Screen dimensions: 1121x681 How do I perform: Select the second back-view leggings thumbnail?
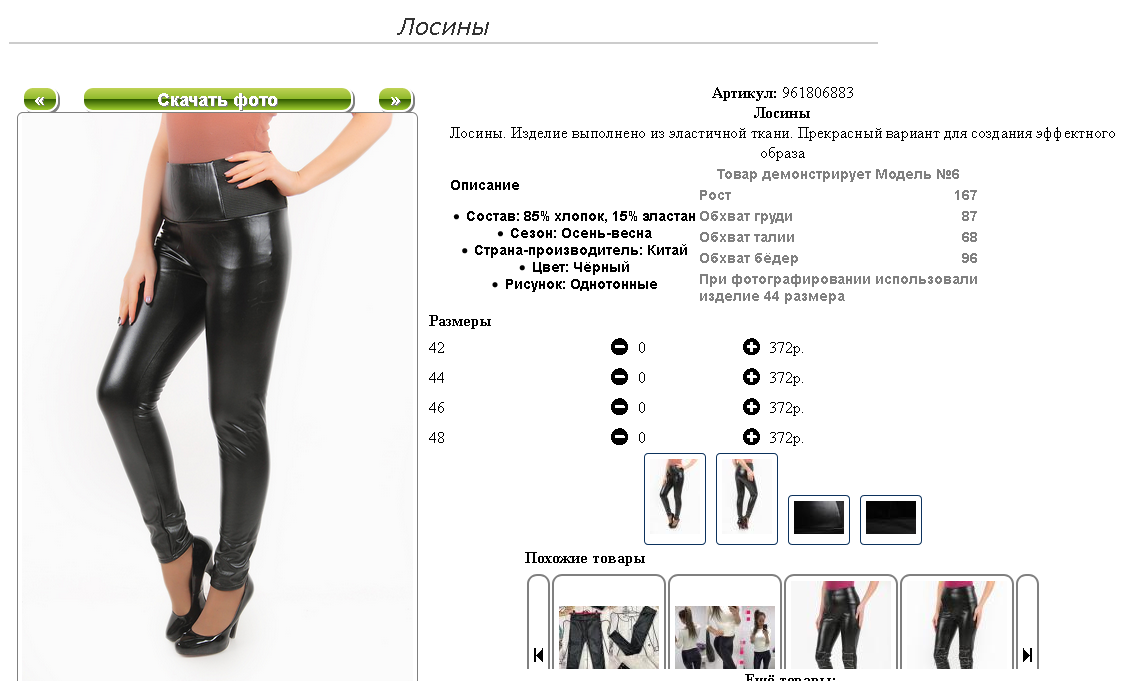(746, 499)
